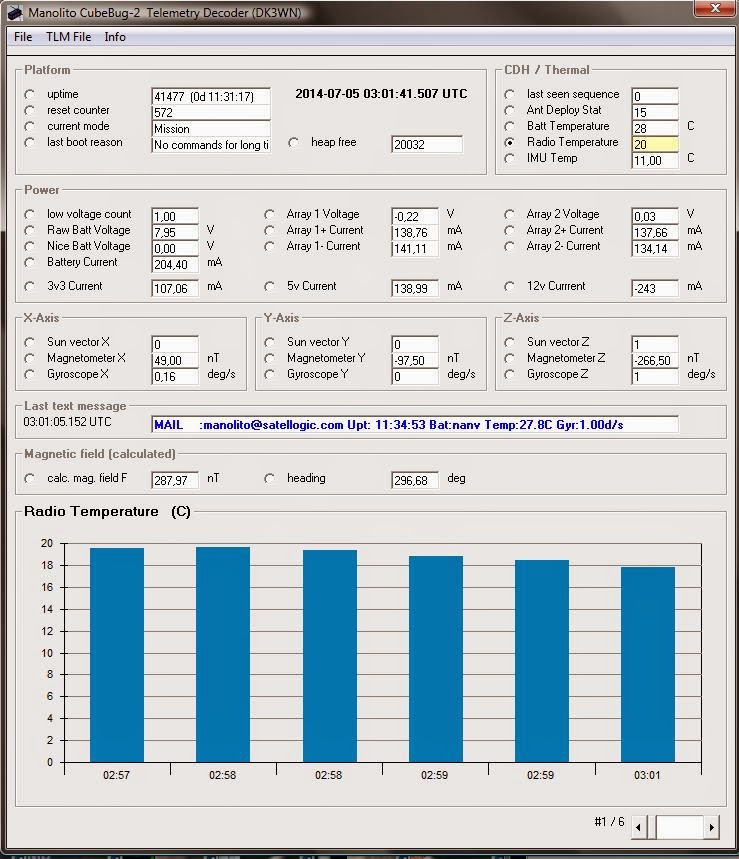The image size is (739, 859).
Task: Select Battery Current radio button
Action: 30,262
